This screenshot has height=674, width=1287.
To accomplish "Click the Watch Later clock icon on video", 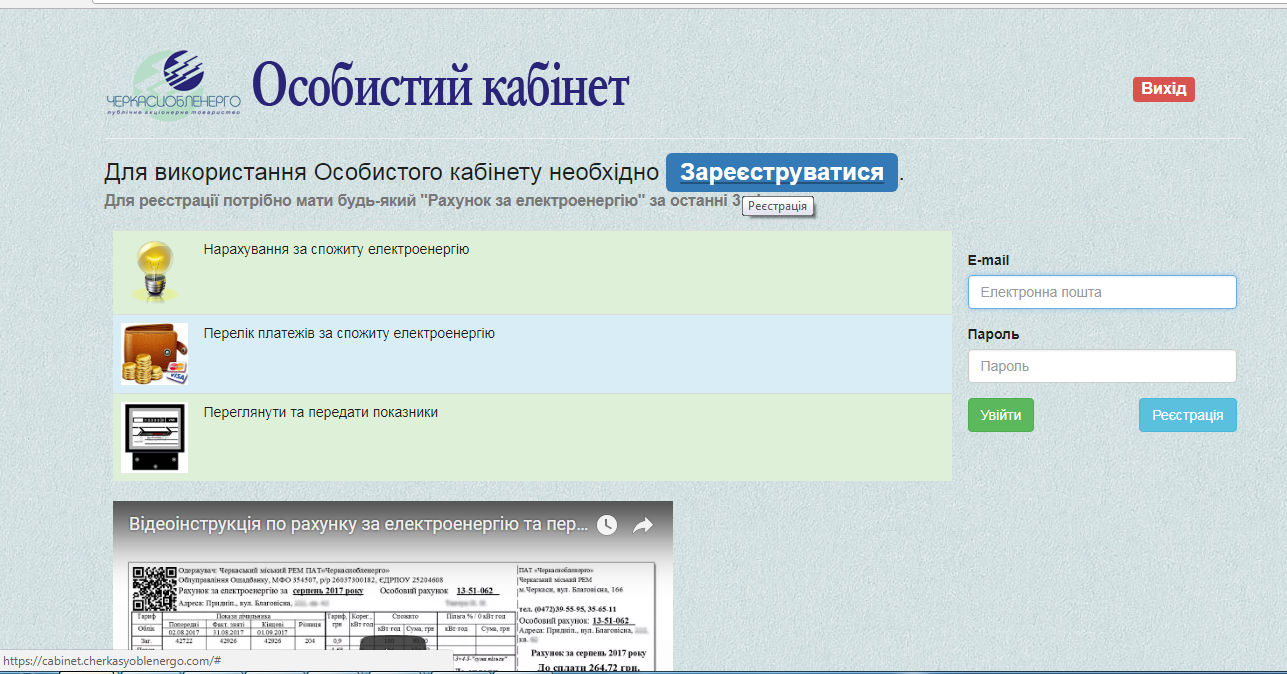I will [607, 525].
